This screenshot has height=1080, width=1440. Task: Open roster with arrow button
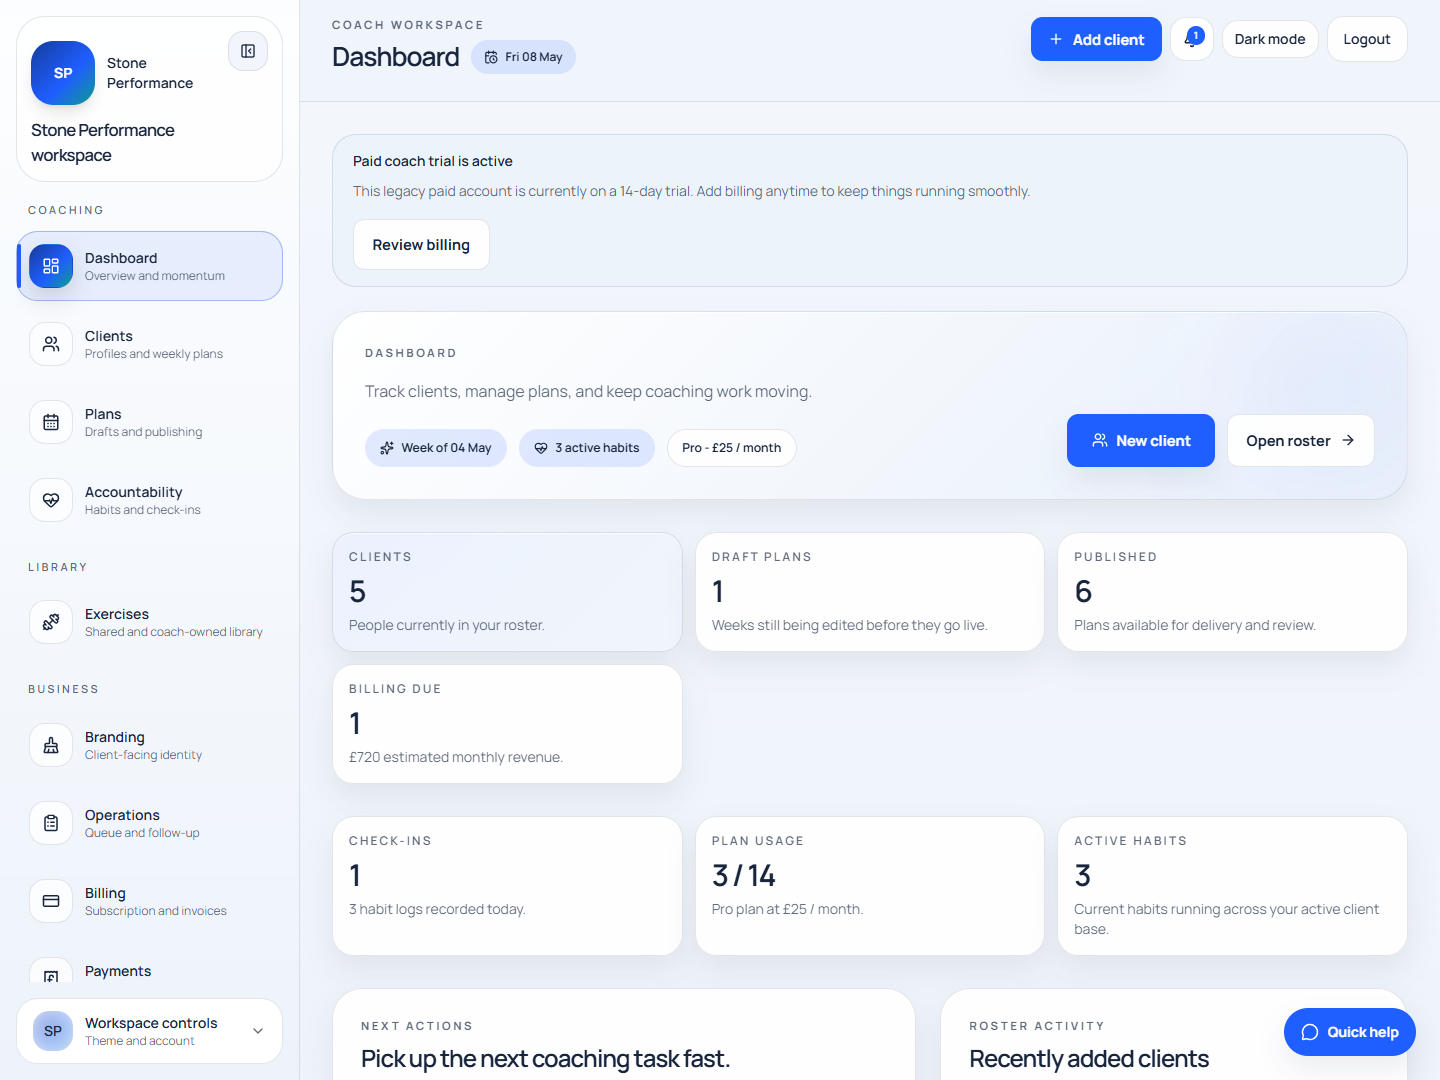click(x=1300, y=441)
